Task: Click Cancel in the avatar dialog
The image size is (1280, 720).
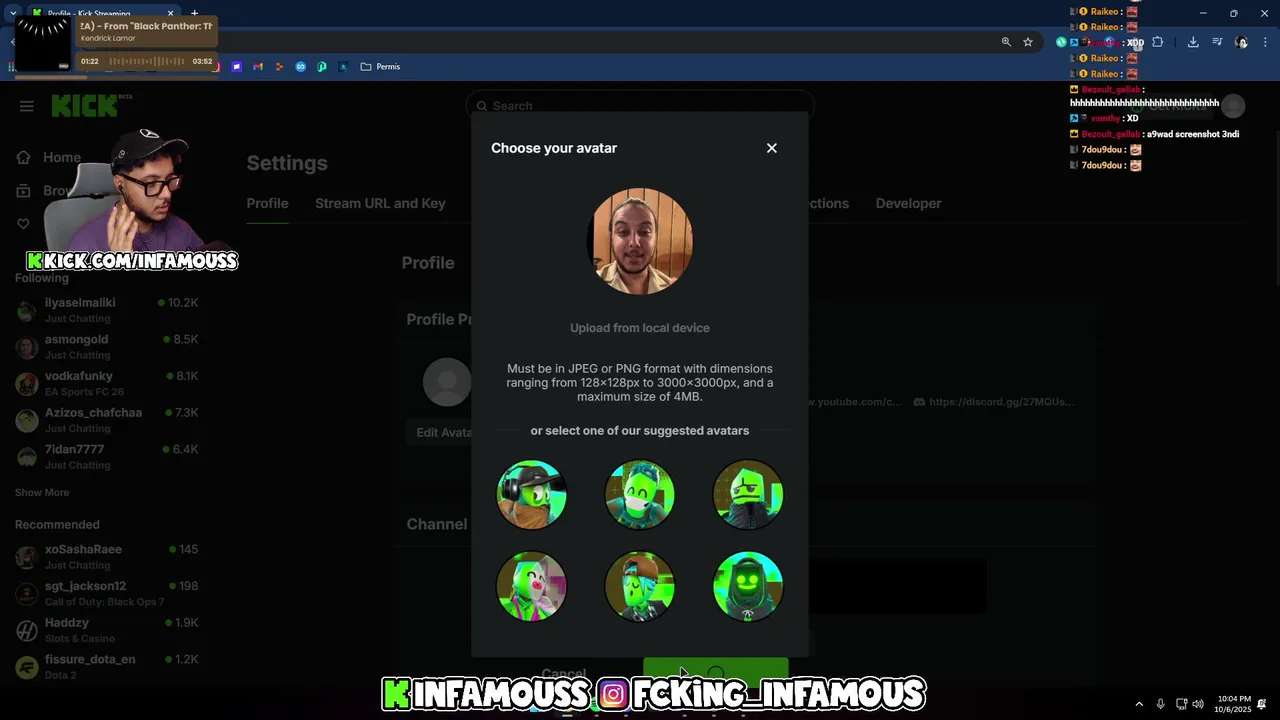Action: pos(564,673)
